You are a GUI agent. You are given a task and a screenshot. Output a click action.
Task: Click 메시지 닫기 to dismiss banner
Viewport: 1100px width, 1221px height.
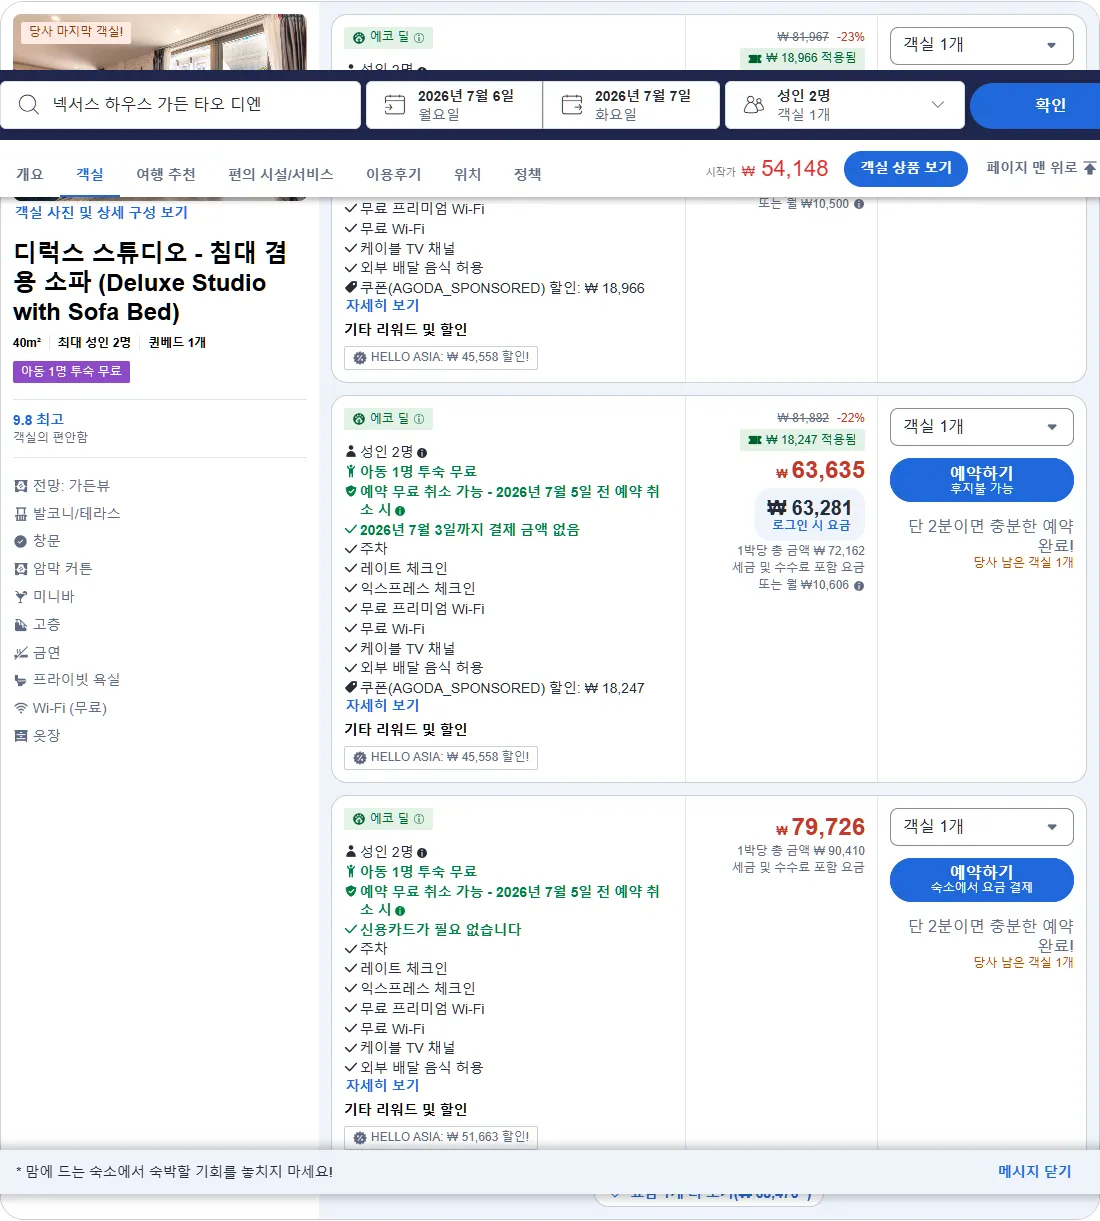(1034, 1171)
